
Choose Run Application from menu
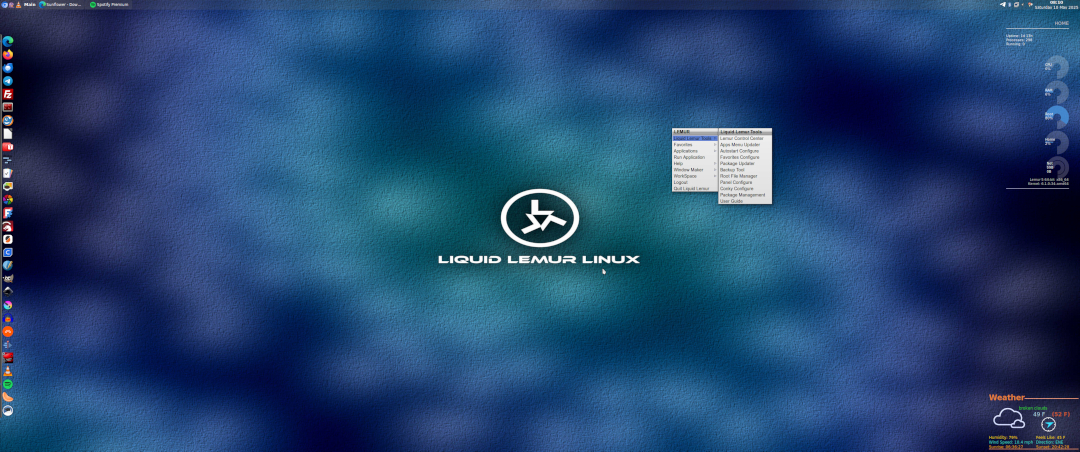click(x=695, y=157)
